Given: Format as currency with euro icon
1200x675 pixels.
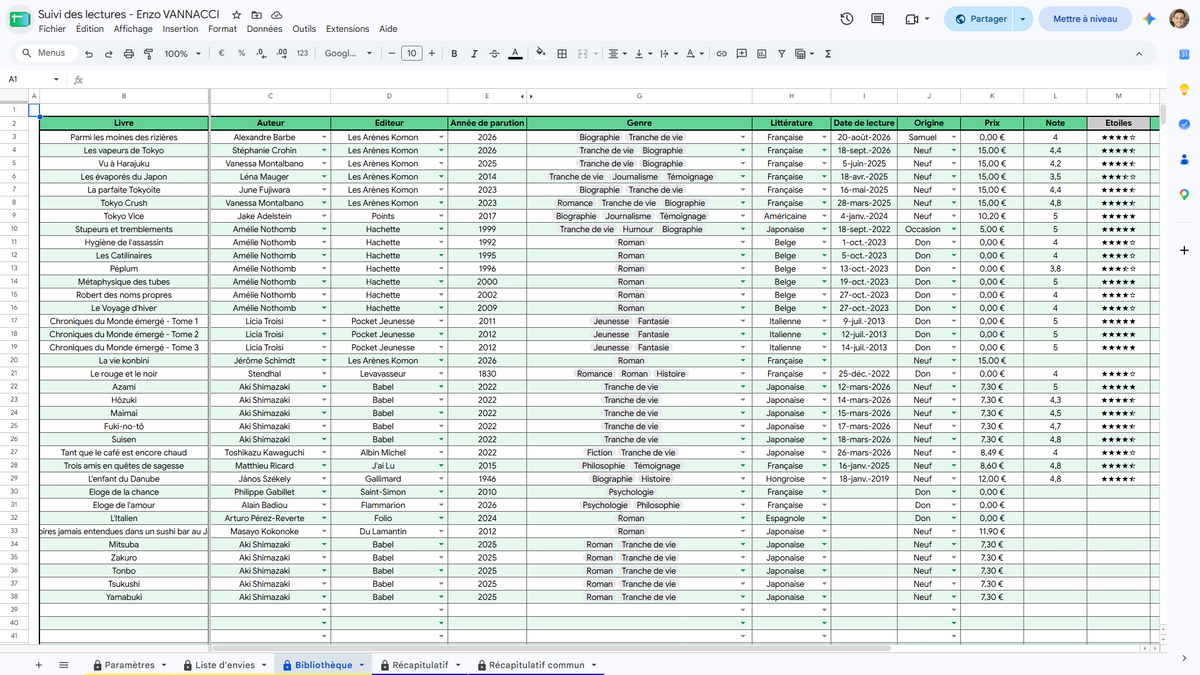Looking at the screenshot, I should (221, 54).
